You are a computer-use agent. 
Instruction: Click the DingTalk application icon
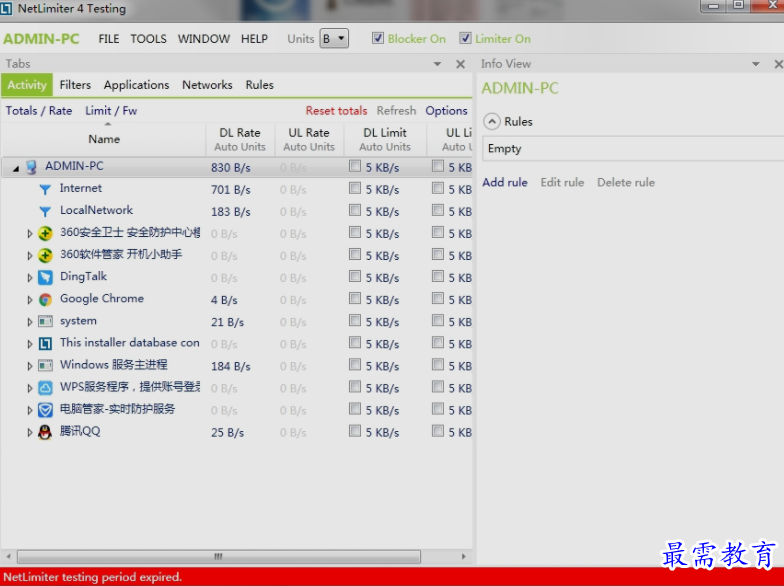[x=45, y=278]
